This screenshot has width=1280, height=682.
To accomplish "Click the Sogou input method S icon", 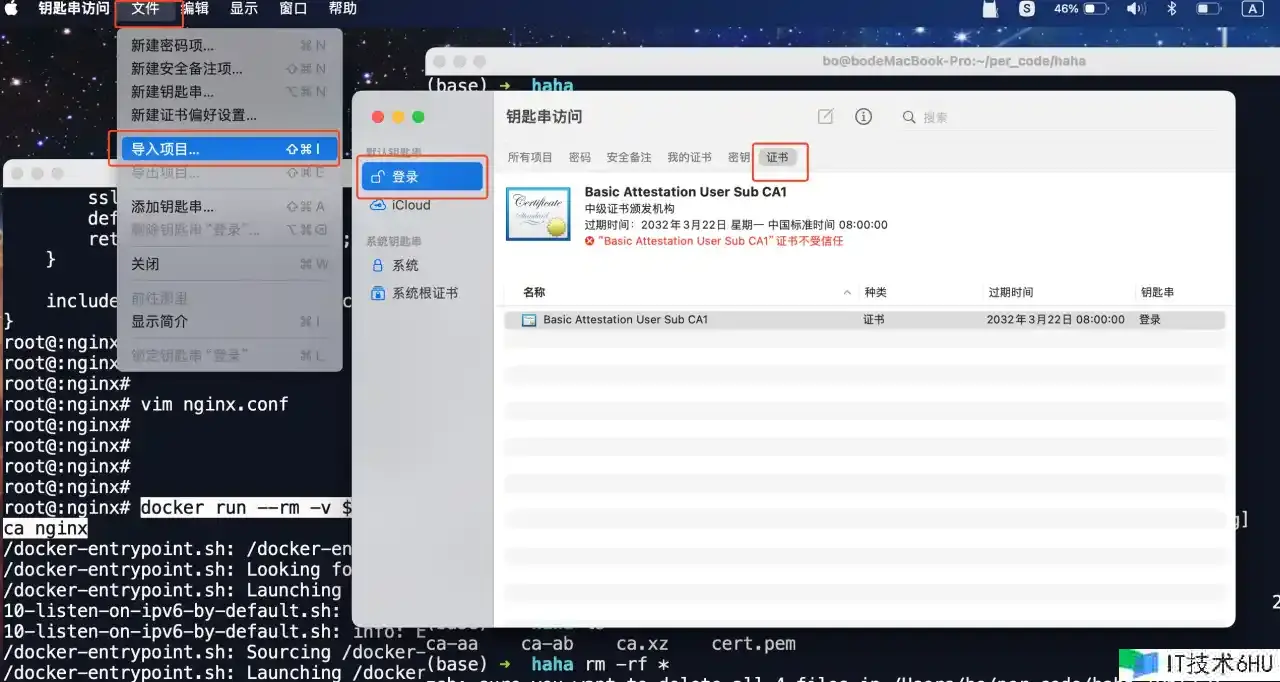I will click(1027, 9).
